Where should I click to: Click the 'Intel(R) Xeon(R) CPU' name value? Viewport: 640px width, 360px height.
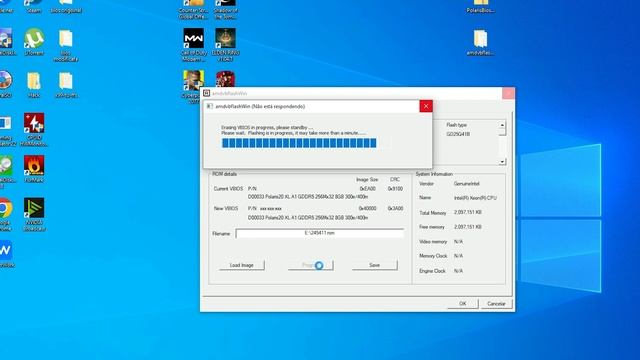[x=475, y=198]
